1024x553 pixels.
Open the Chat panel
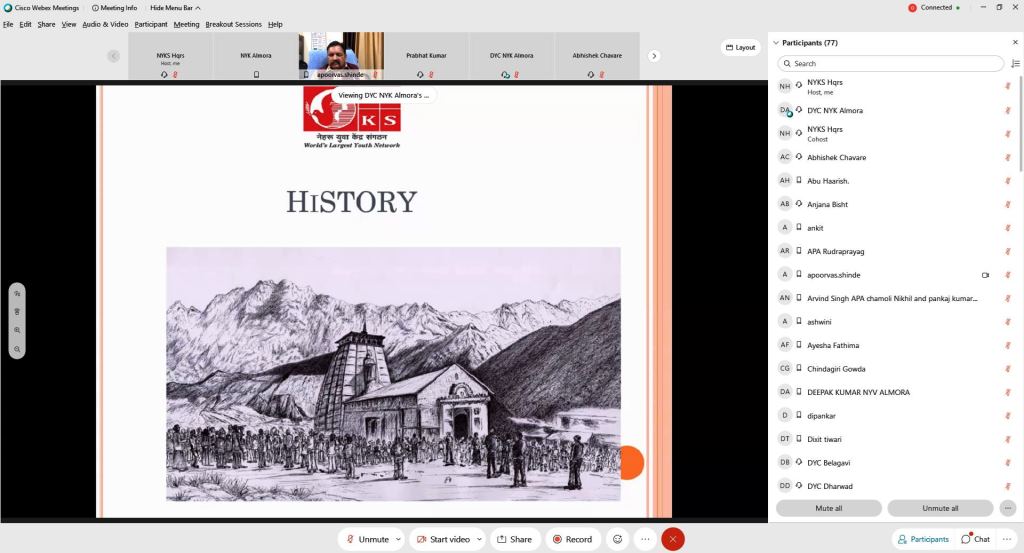coord(976,539)
